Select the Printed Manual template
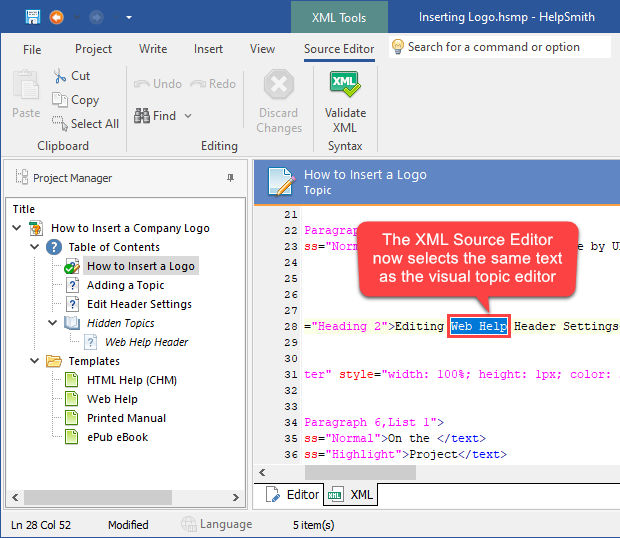The width and height of the screenshot is (620, 538). pyautogui.click(x=126, y=418)
